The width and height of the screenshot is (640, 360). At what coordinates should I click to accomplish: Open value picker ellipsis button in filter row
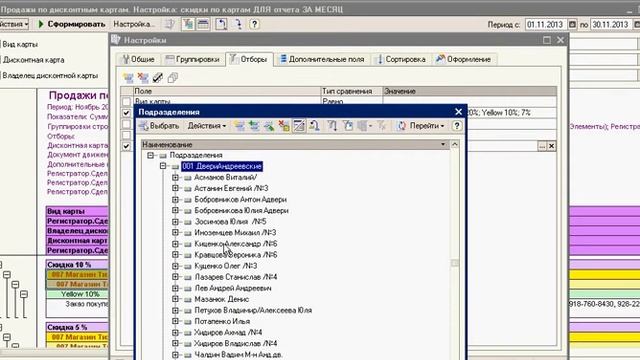(x=542, y=146)
